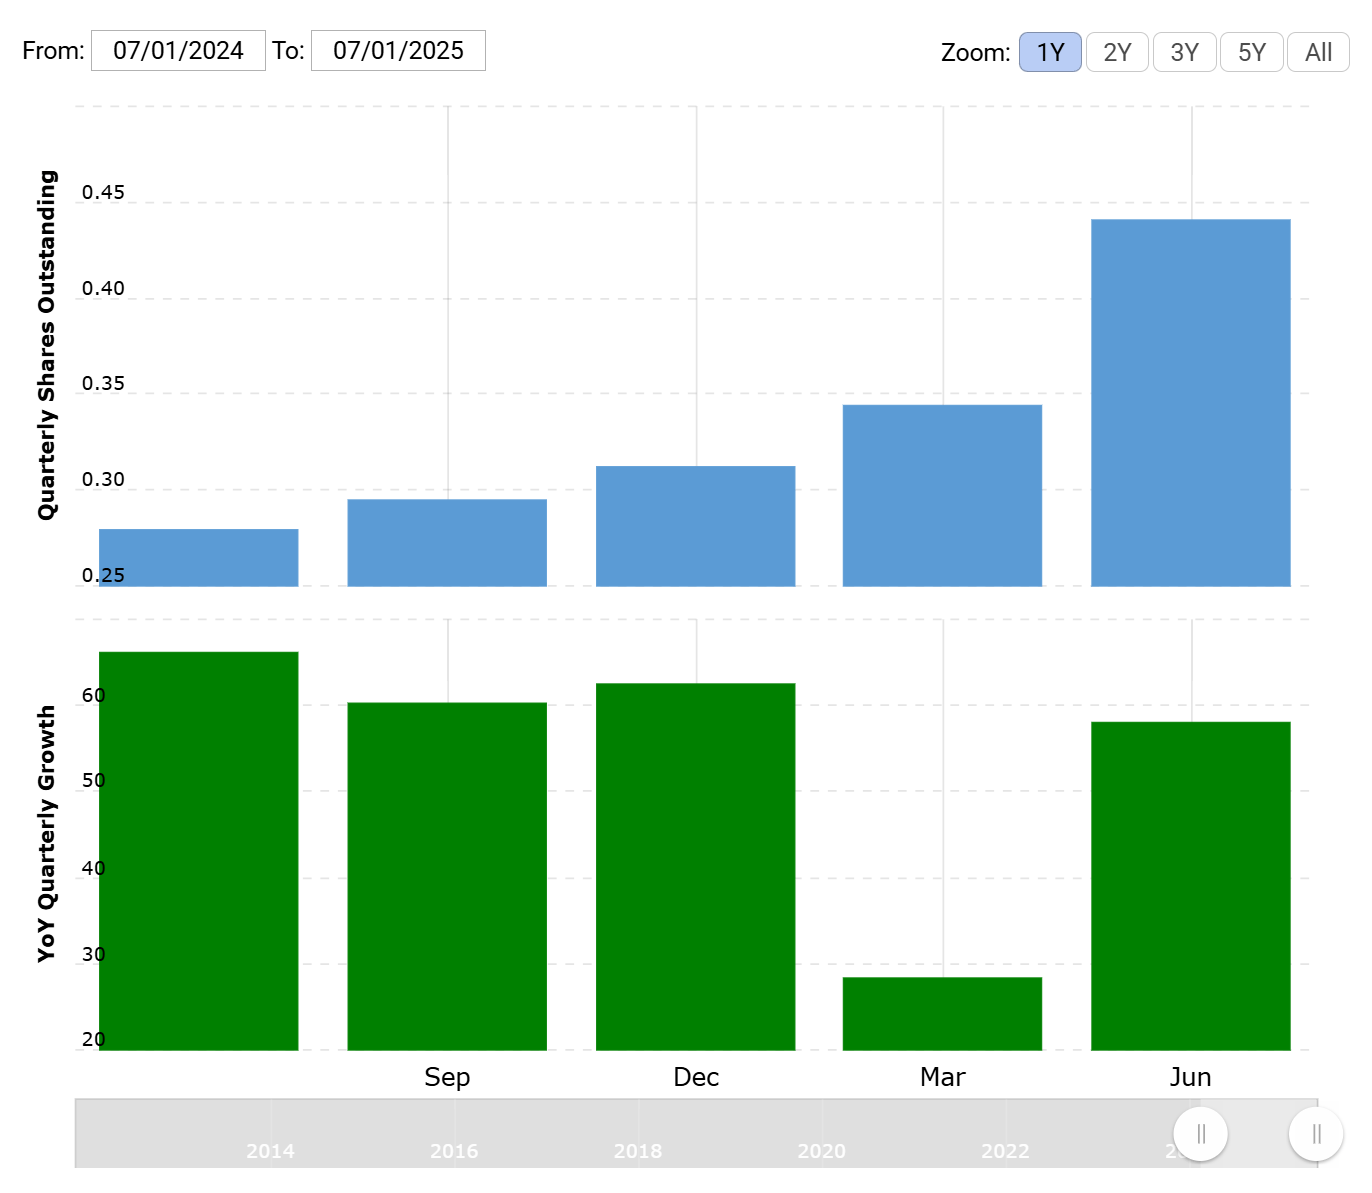This screenshot has width=1372, height=1193.
Task: Select the June green growth bar
Action: [1190, 886]
